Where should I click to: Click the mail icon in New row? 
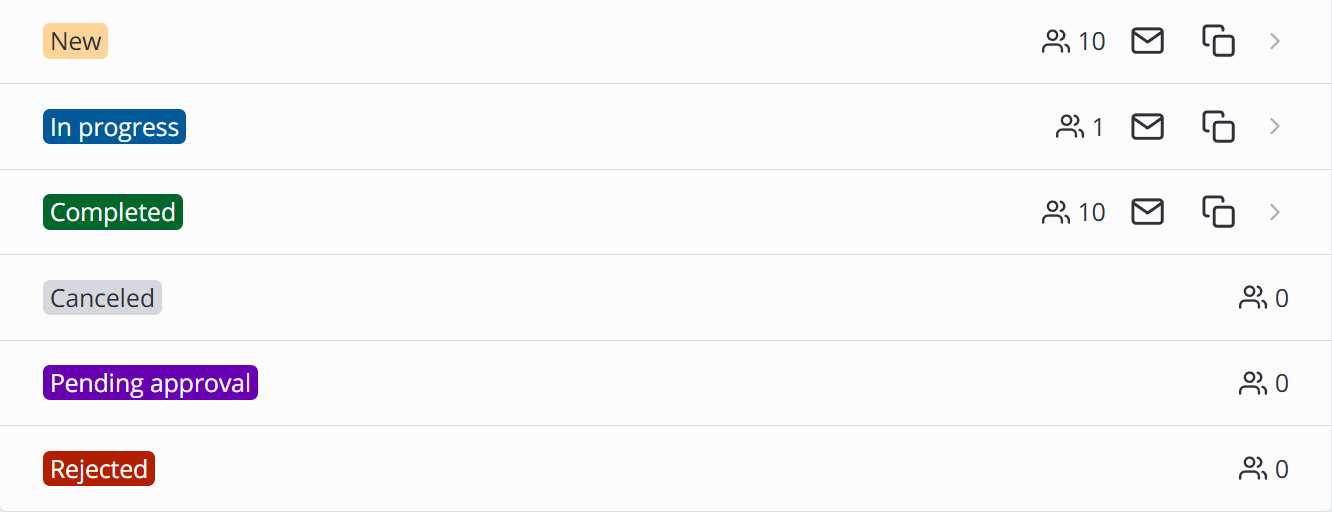tap(1147, 41)
